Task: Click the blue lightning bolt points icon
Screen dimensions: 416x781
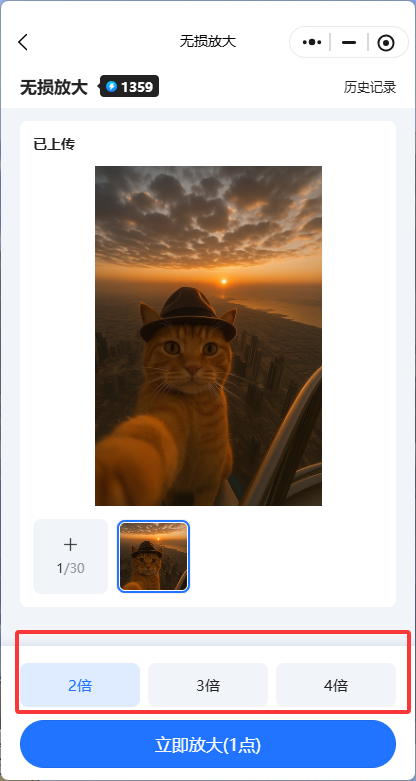Action: (112, 87)
